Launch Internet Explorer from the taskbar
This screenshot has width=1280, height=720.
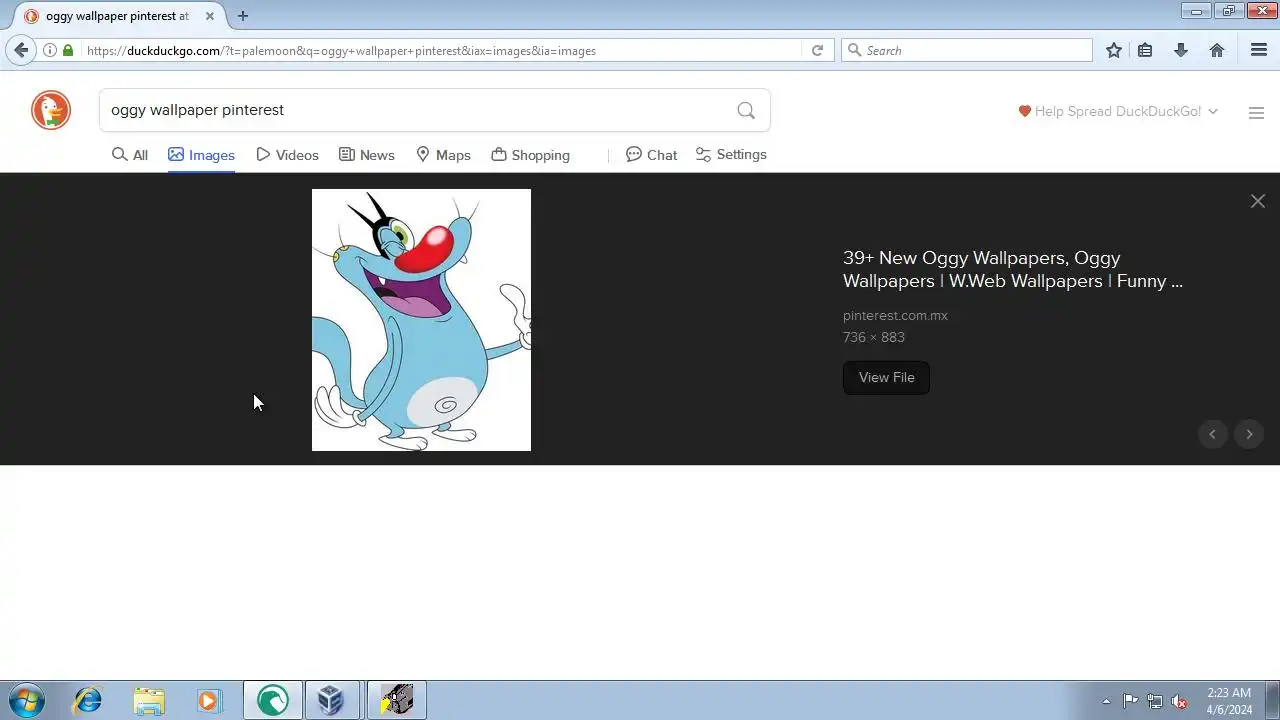88,700
